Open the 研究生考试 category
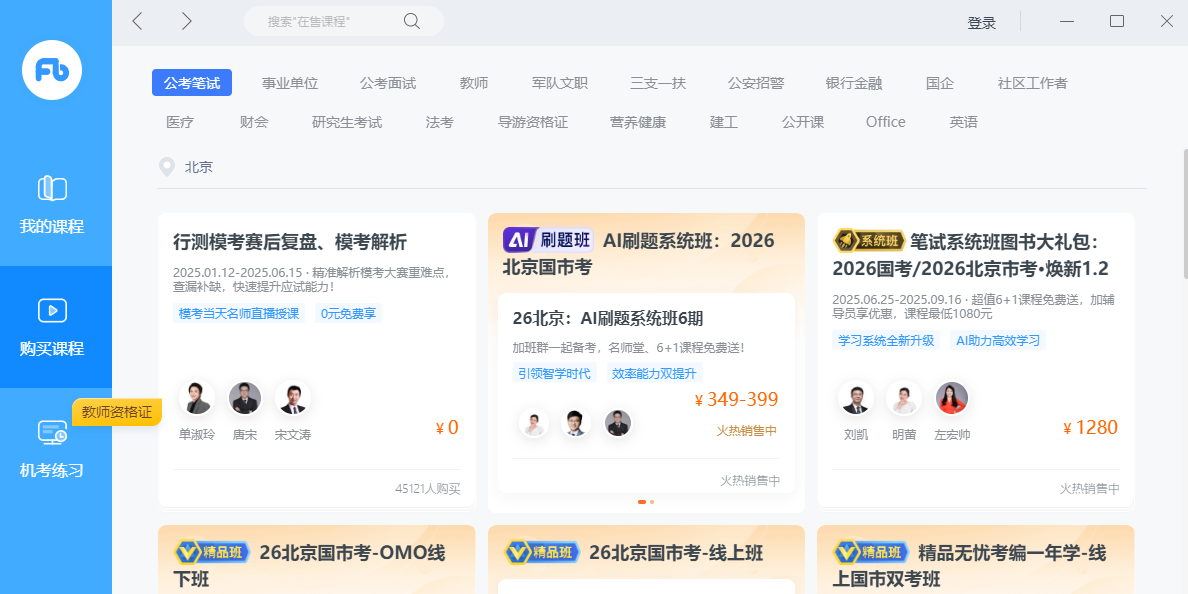This screenshot has width=1188, height=594. point(346,122)
